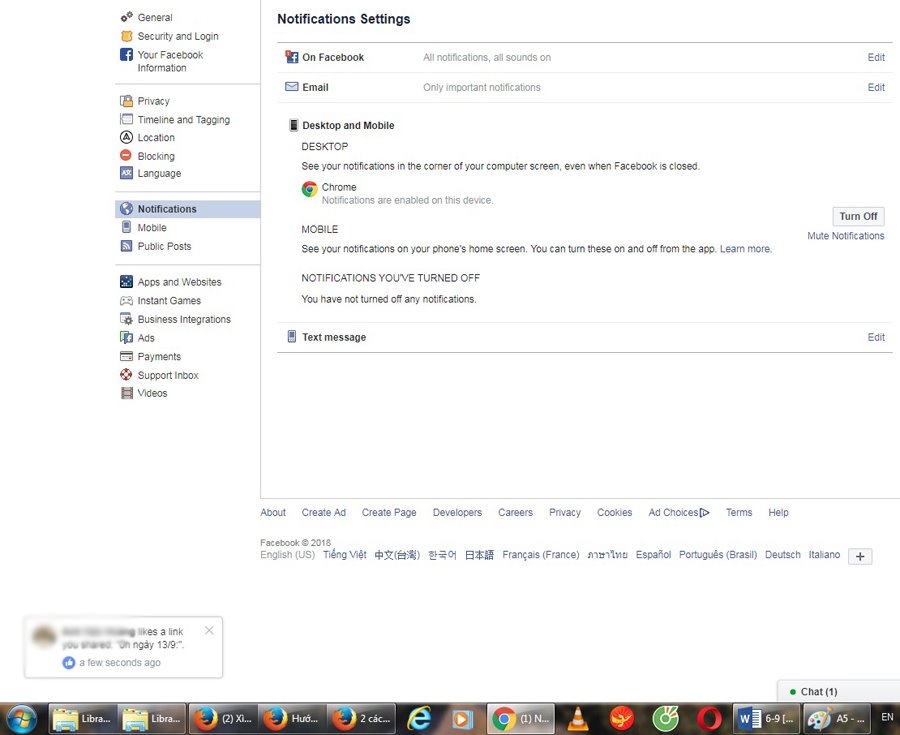
Task: Turn Off Chrome desktop notifications
Action: coord(858,216)
